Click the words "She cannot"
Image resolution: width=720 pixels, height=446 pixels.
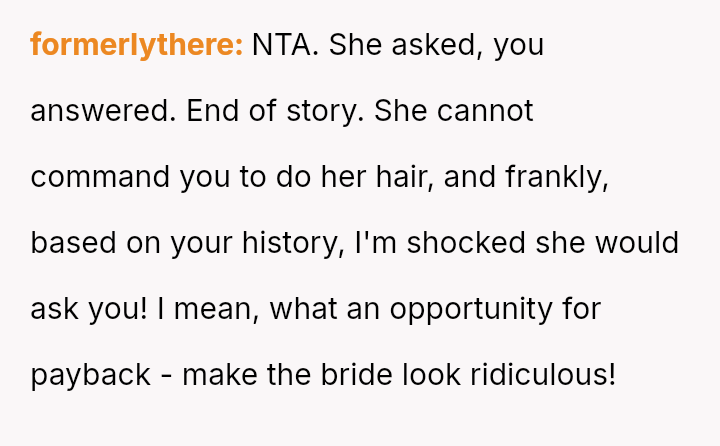pos(454,111)
